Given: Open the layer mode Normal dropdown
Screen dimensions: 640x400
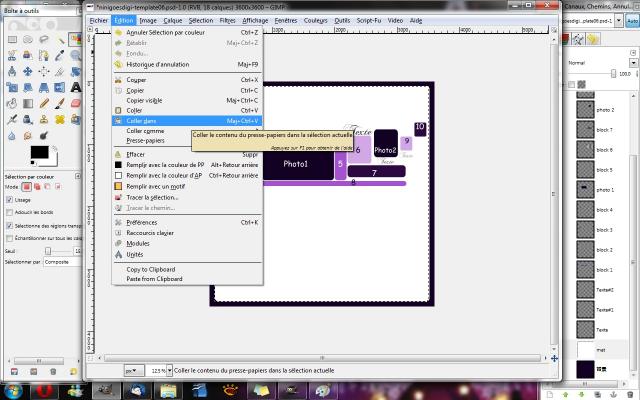Looking at the screenshot, I should (x=633, y=63).
